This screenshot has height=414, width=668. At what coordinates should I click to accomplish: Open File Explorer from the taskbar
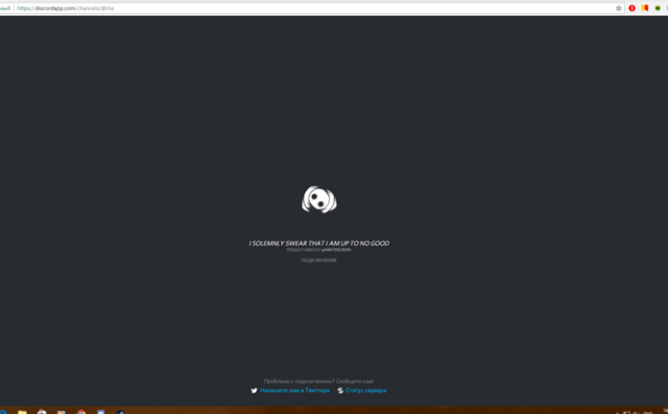point(22,411)
